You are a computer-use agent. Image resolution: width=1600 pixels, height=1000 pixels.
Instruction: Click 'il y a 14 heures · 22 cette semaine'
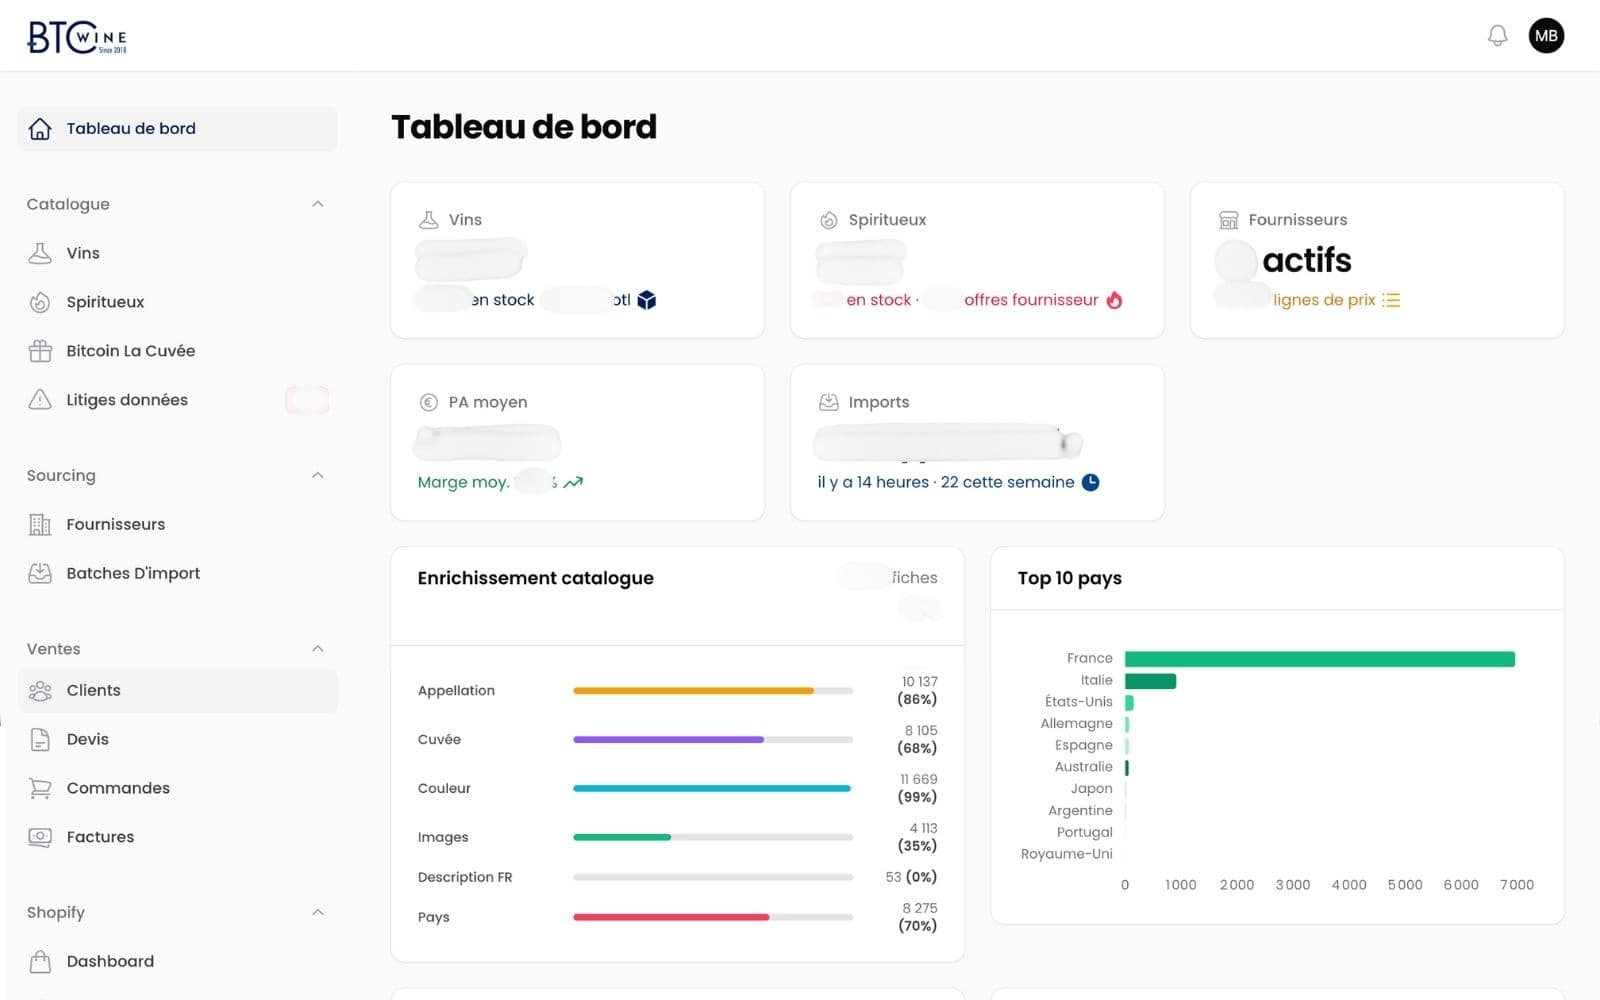click(x=946, y=482)
